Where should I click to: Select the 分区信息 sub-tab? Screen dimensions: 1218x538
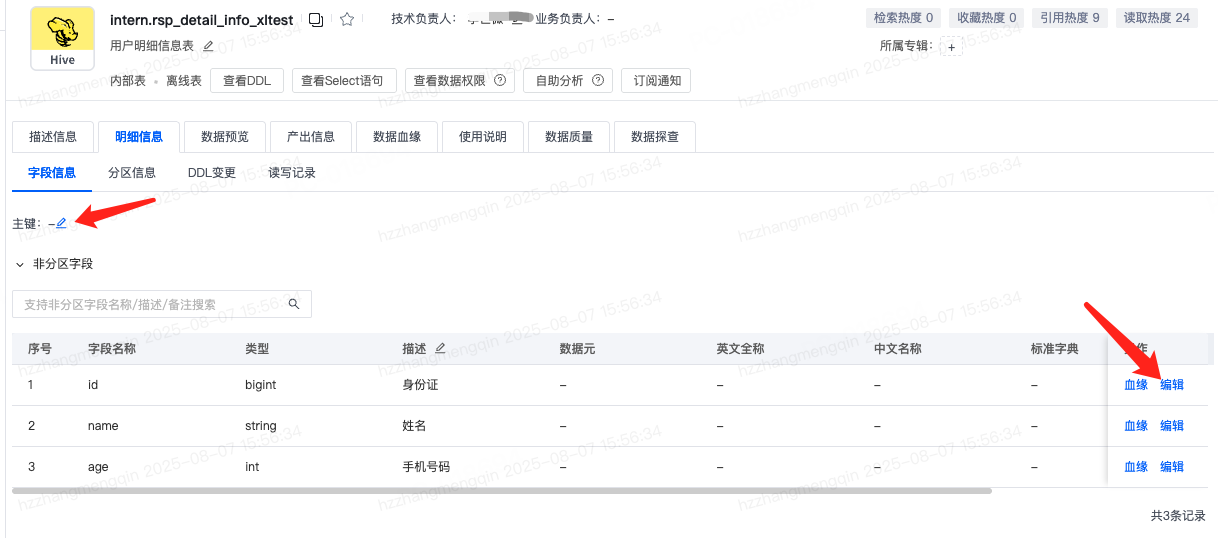pyautogui.click(x=132, y=173)
